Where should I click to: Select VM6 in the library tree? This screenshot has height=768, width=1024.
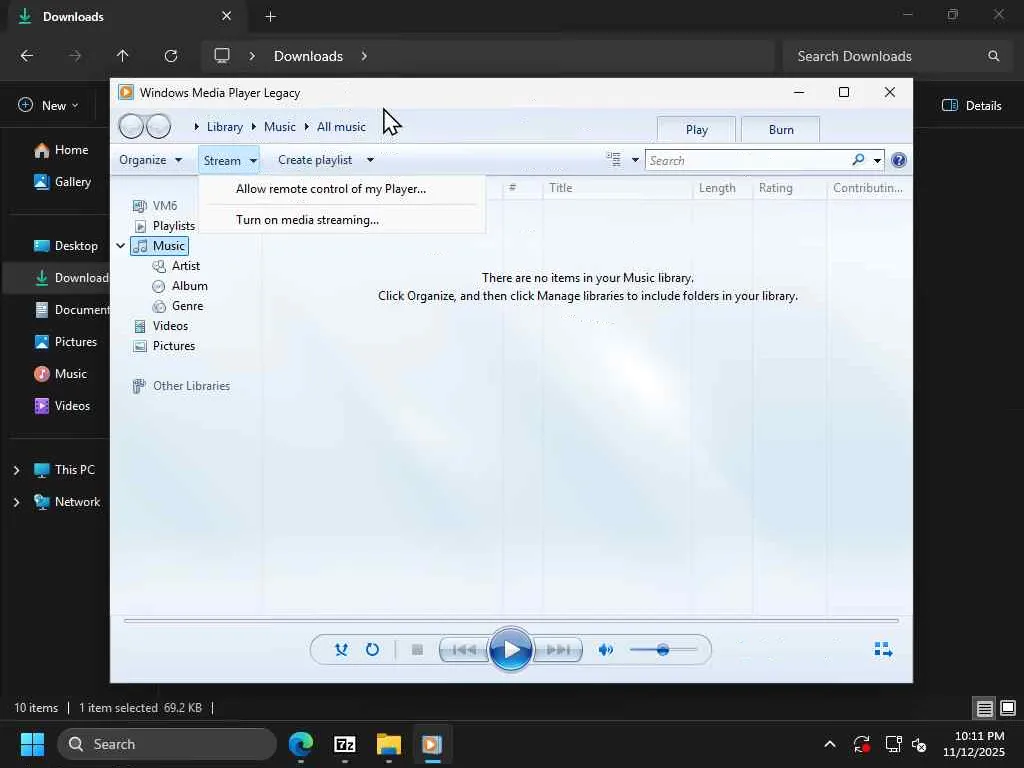coord(155,206)
